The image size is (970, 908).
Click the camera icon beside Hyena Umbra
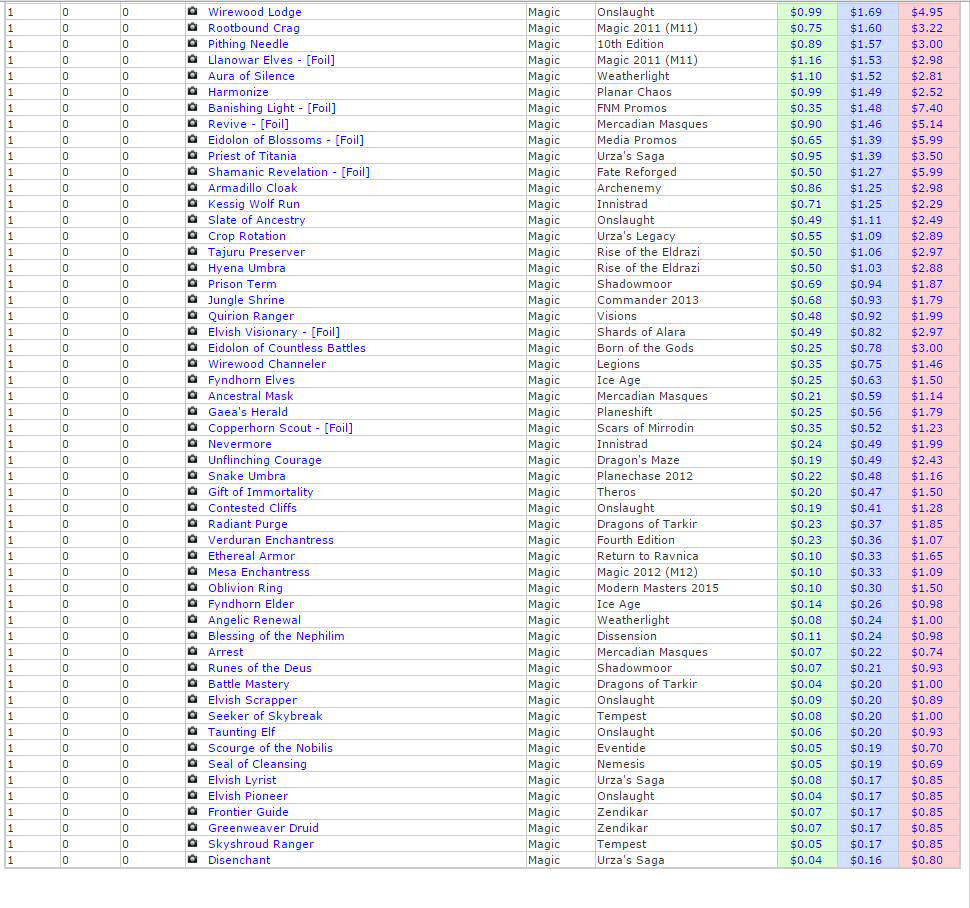(x=192, y=267)
